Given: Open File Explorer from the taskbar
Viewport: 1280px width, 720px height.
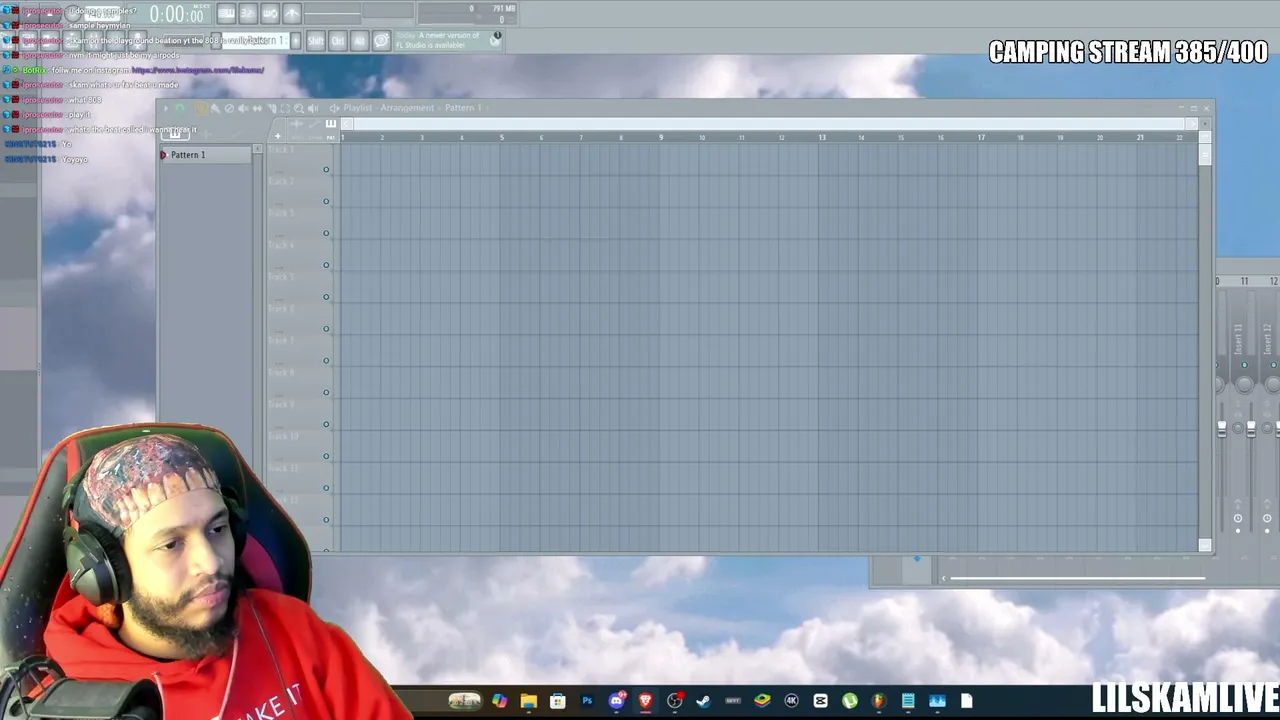Looking at the screenshot, I should [528, 701].
